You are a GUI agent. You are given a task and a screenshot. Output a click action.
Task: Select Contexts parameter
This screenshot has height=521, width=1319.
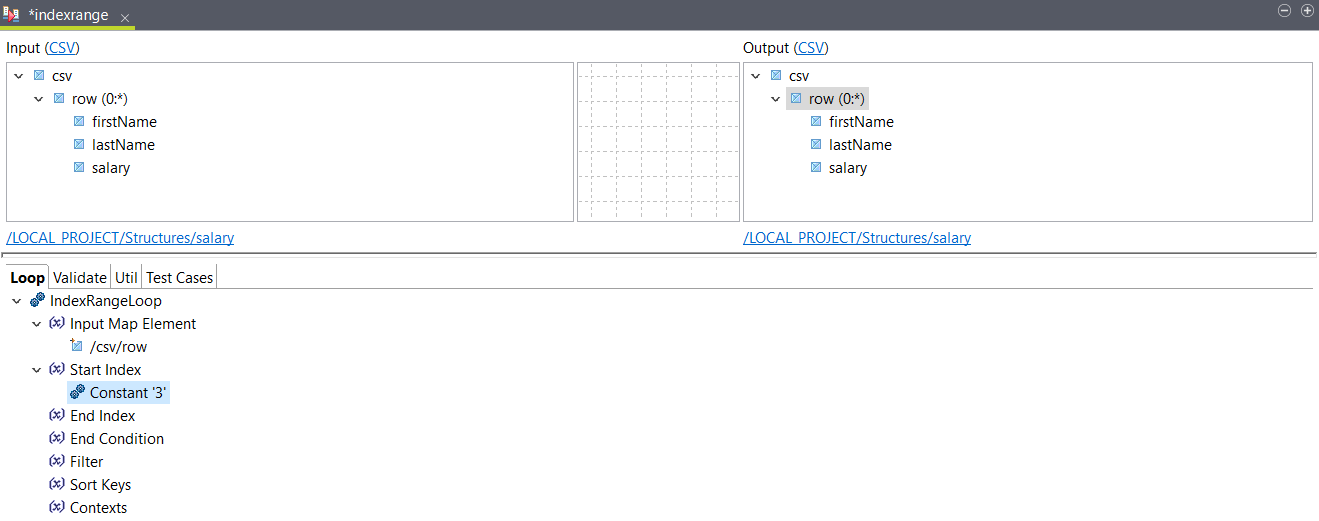tap(99, 508)
